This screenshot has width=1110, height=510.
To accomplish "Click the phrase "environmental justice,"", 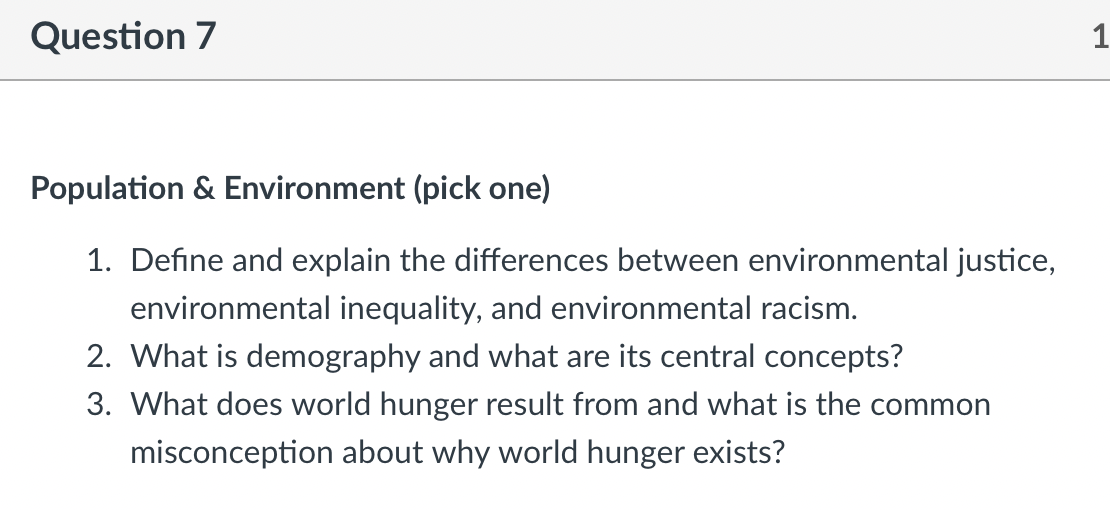I will click(901, 261).
